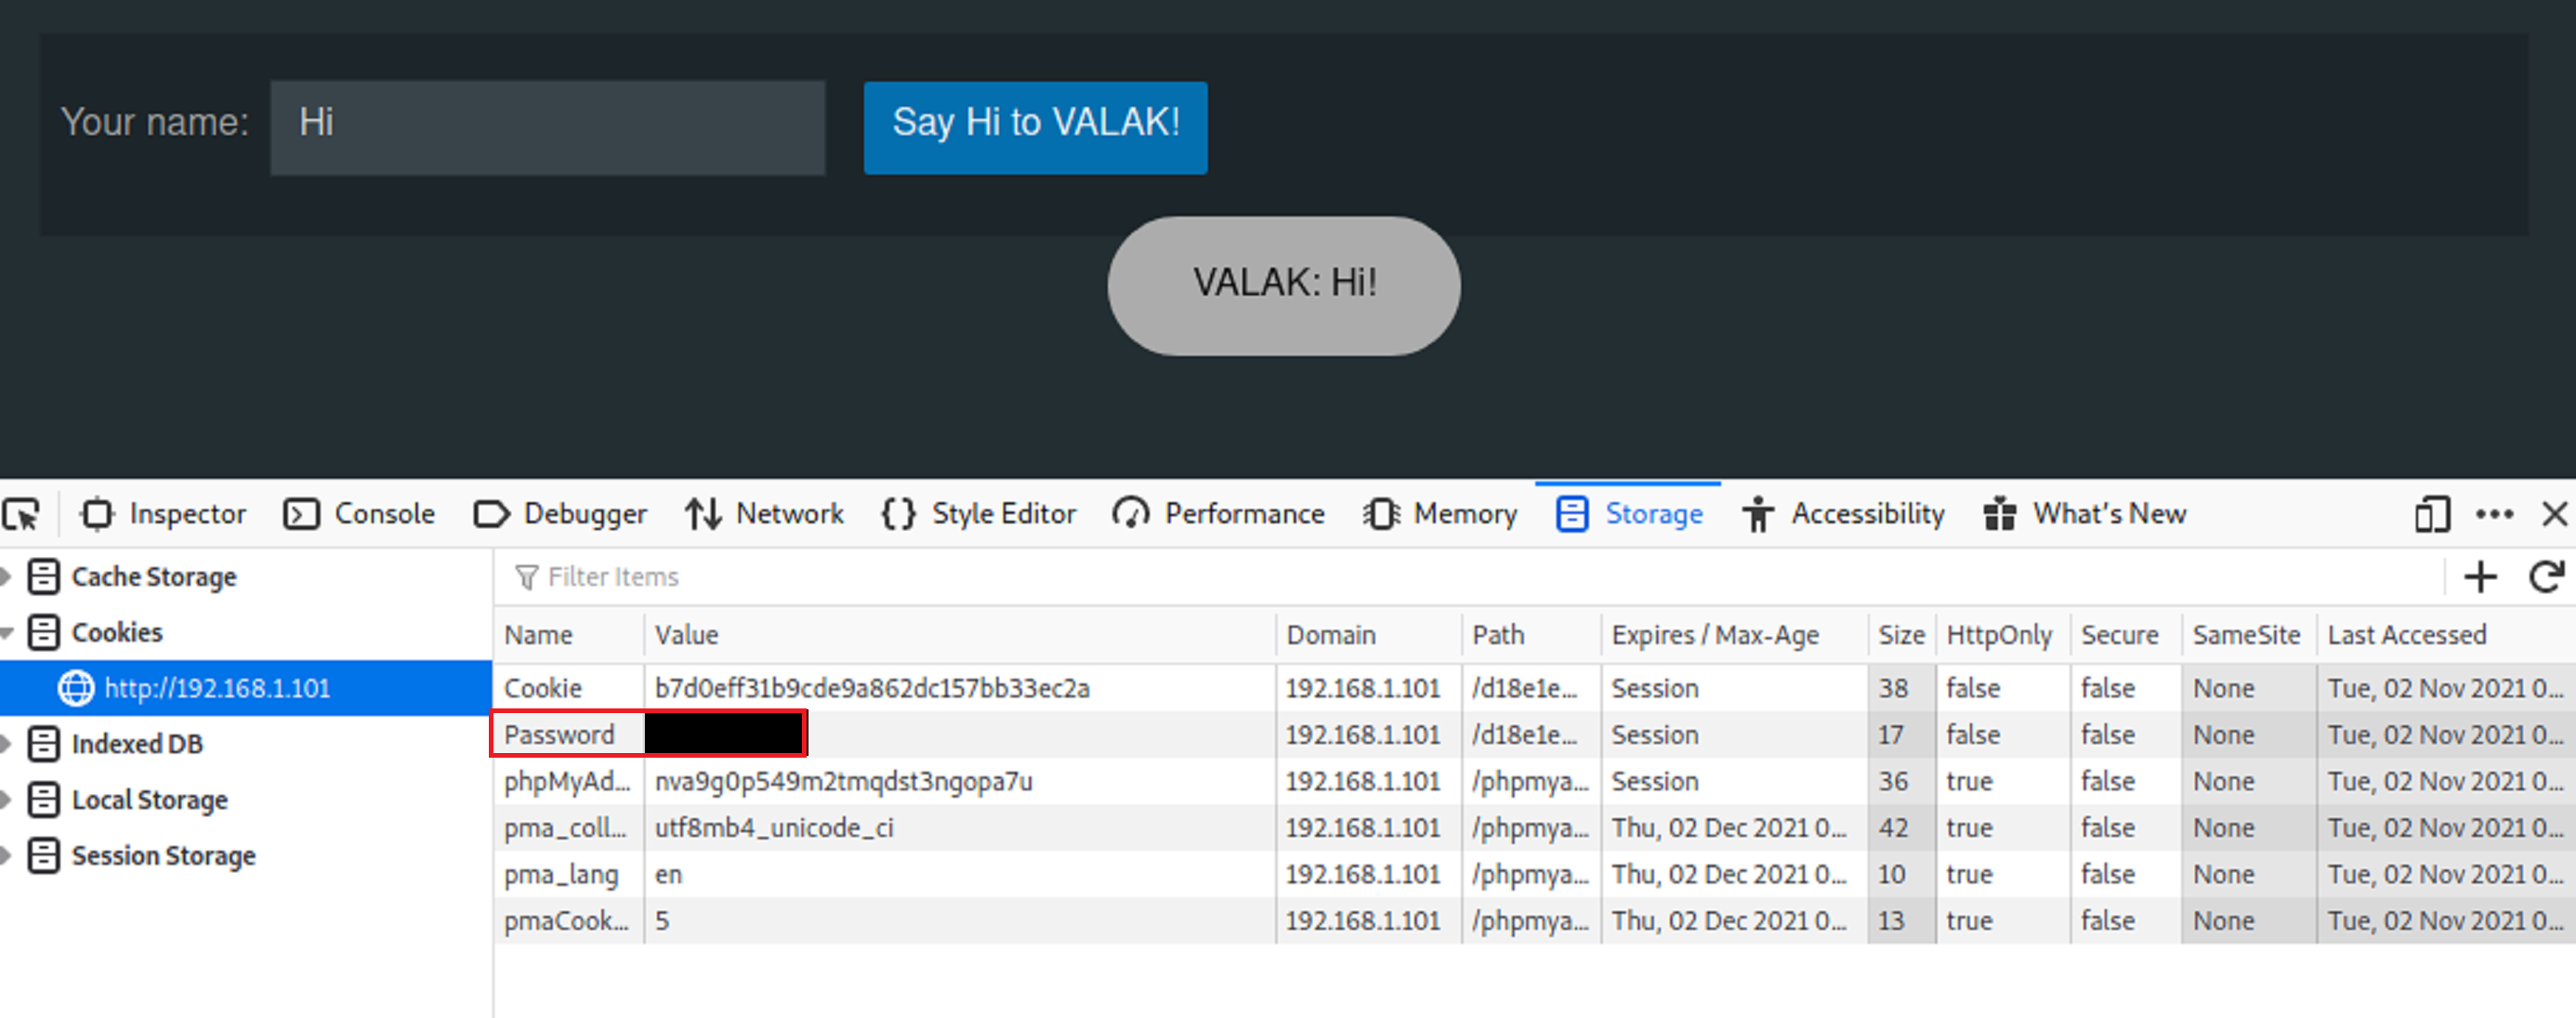The height and width of the screenshot is (1018, 2576).
Task: Open the devtools three-dot options menu
Action: 2494,514
